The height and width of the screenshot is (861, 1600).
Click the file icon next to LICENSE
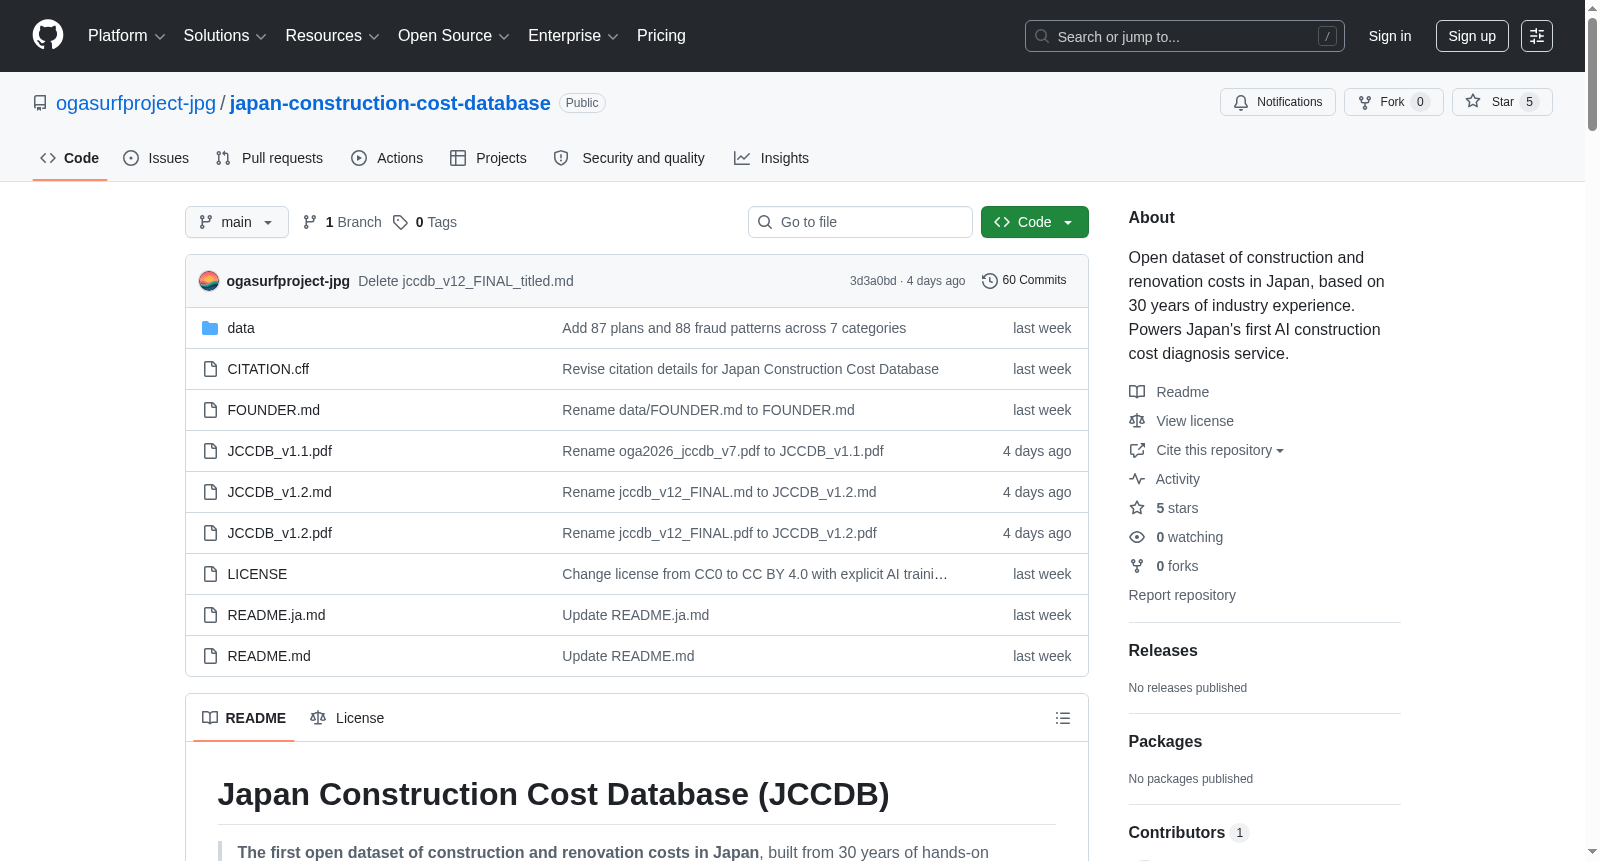tap(210, 574)
